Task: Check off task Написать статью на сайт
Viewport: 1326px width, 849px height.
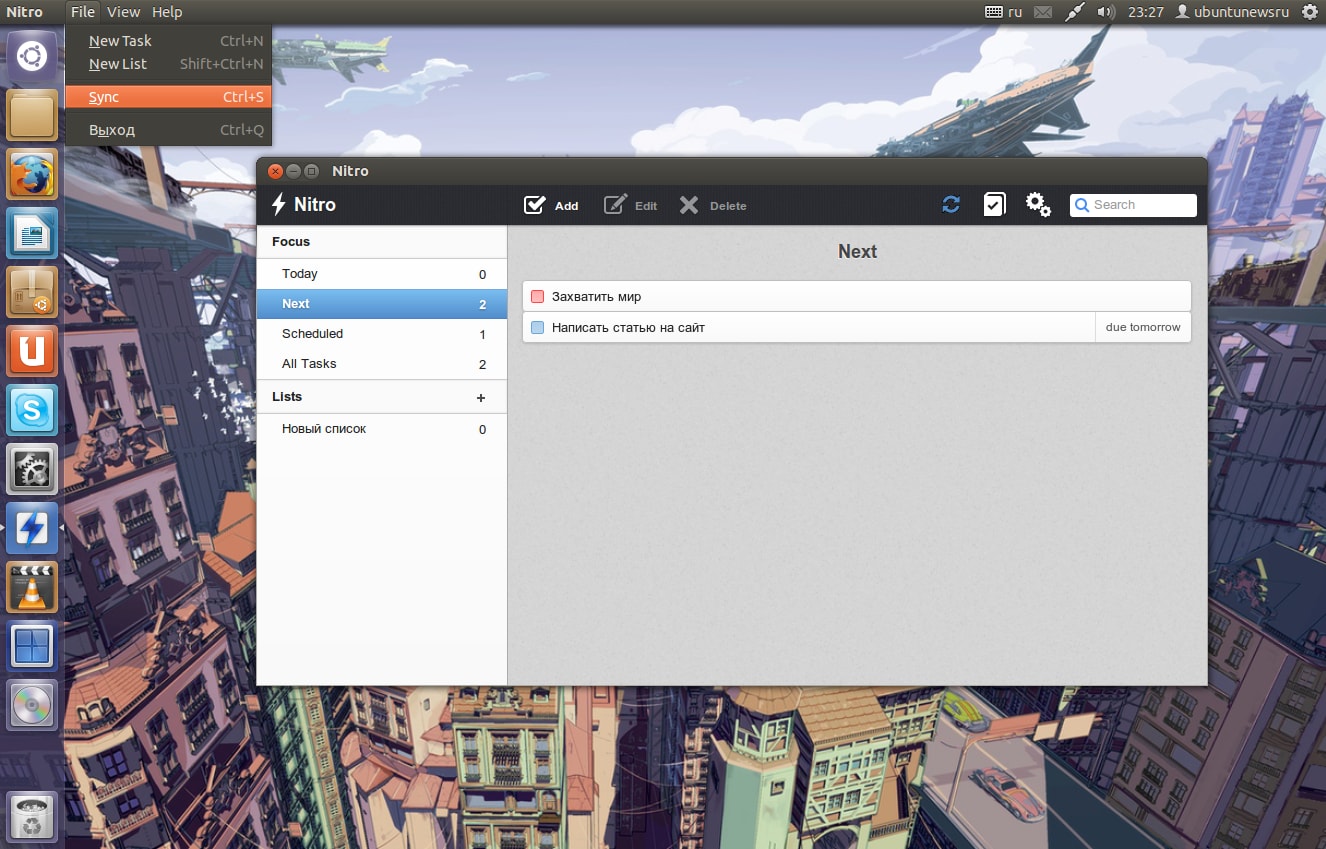Action: (x=537, y=327)
